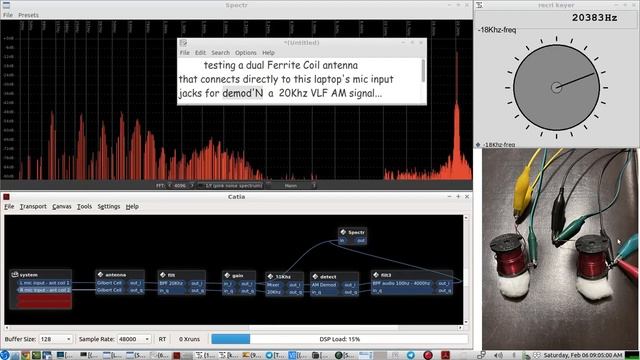Click the detect node's plugin icon
This screenshot has width=640, height=360.
tap(315, 277)
